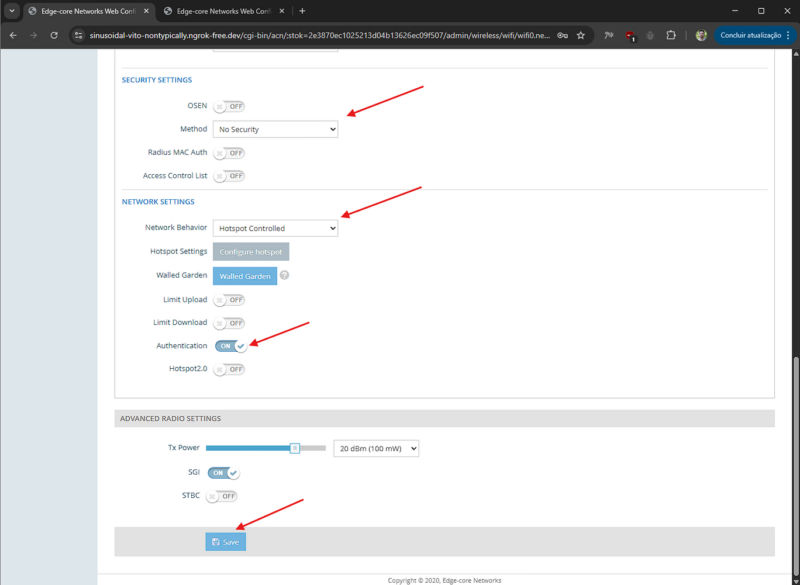Open the security Method dropdown
Viewport: 800px width, 585px height.
pyautogui.click(x=275, y=129)
